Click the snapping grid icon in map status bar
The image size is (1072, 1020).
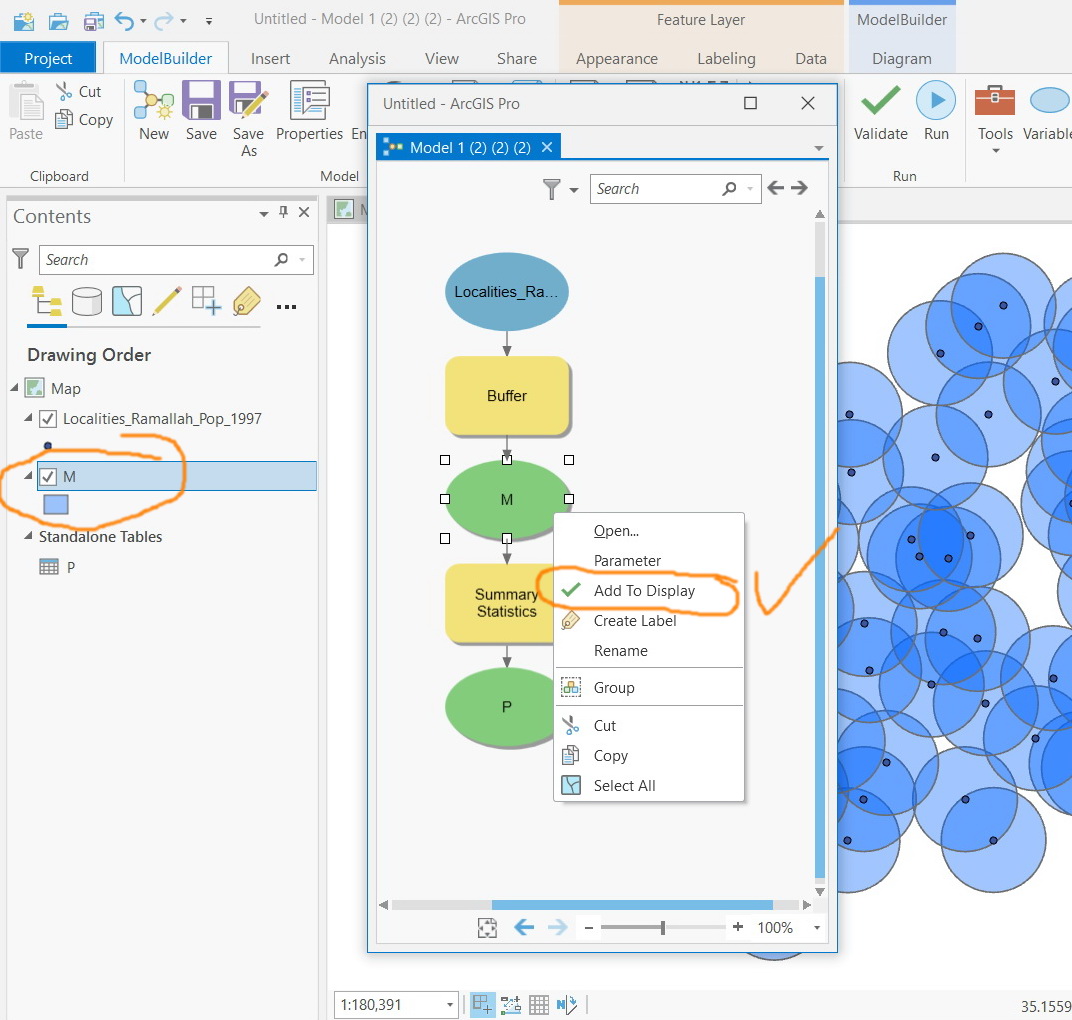click(481, 1004)
